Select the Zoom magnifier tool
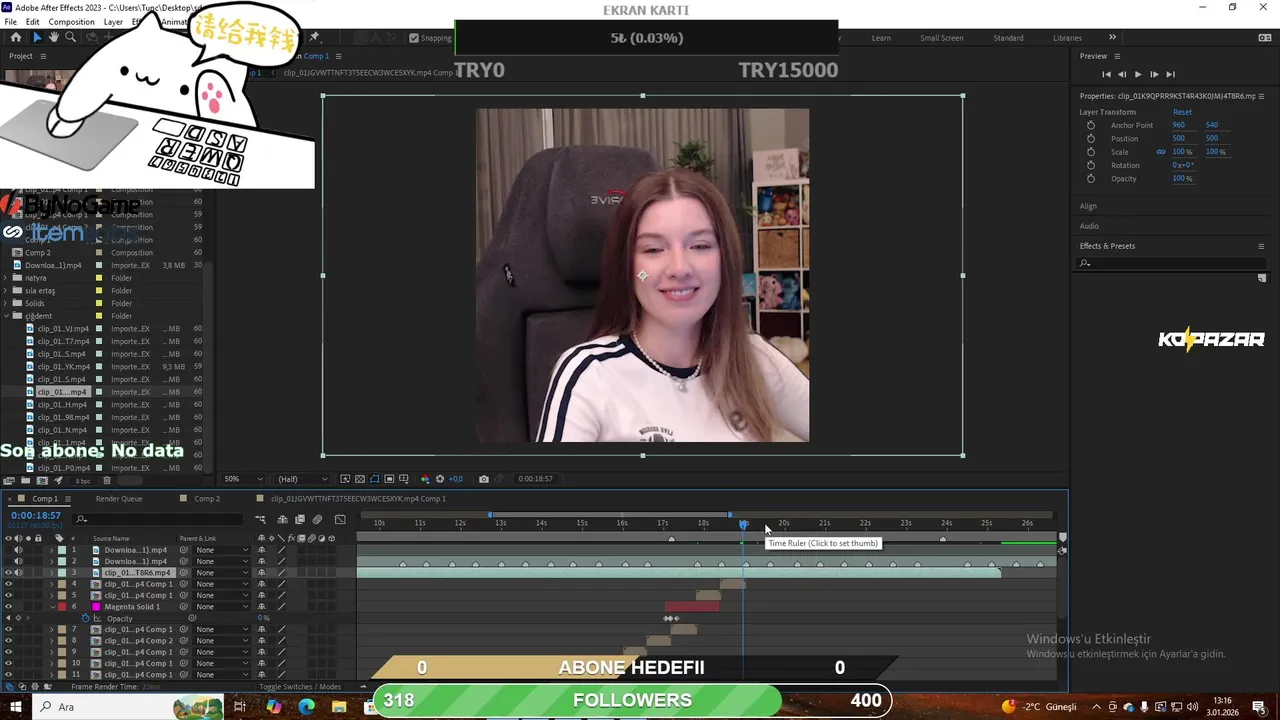 70,37
